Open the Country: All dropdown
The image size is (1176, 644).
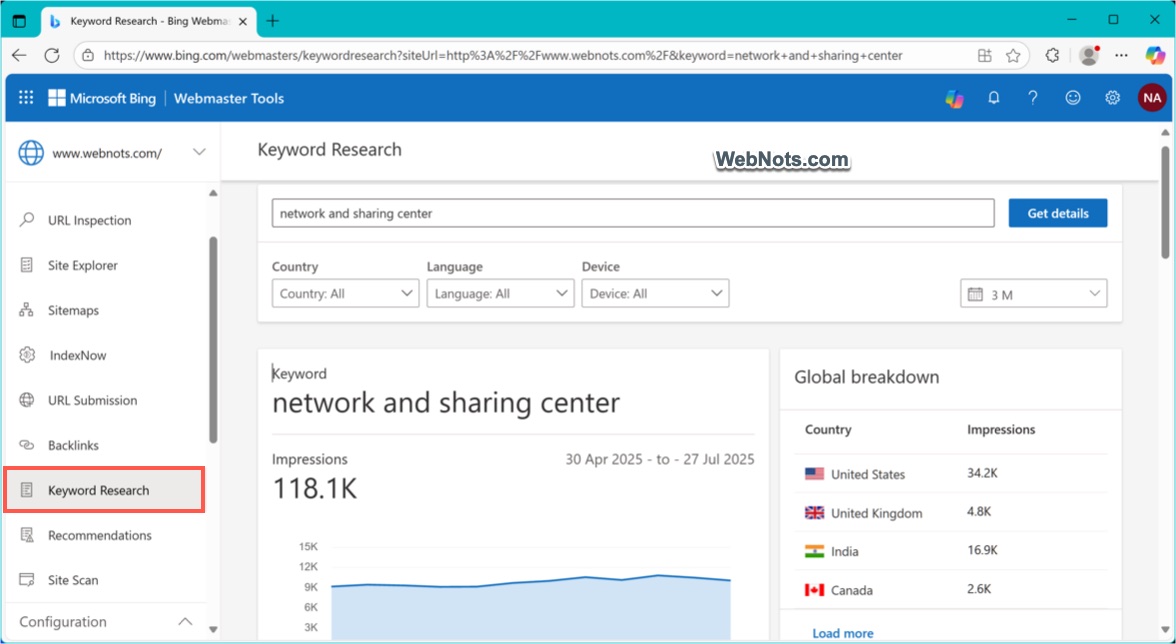(x=345, y=293)
